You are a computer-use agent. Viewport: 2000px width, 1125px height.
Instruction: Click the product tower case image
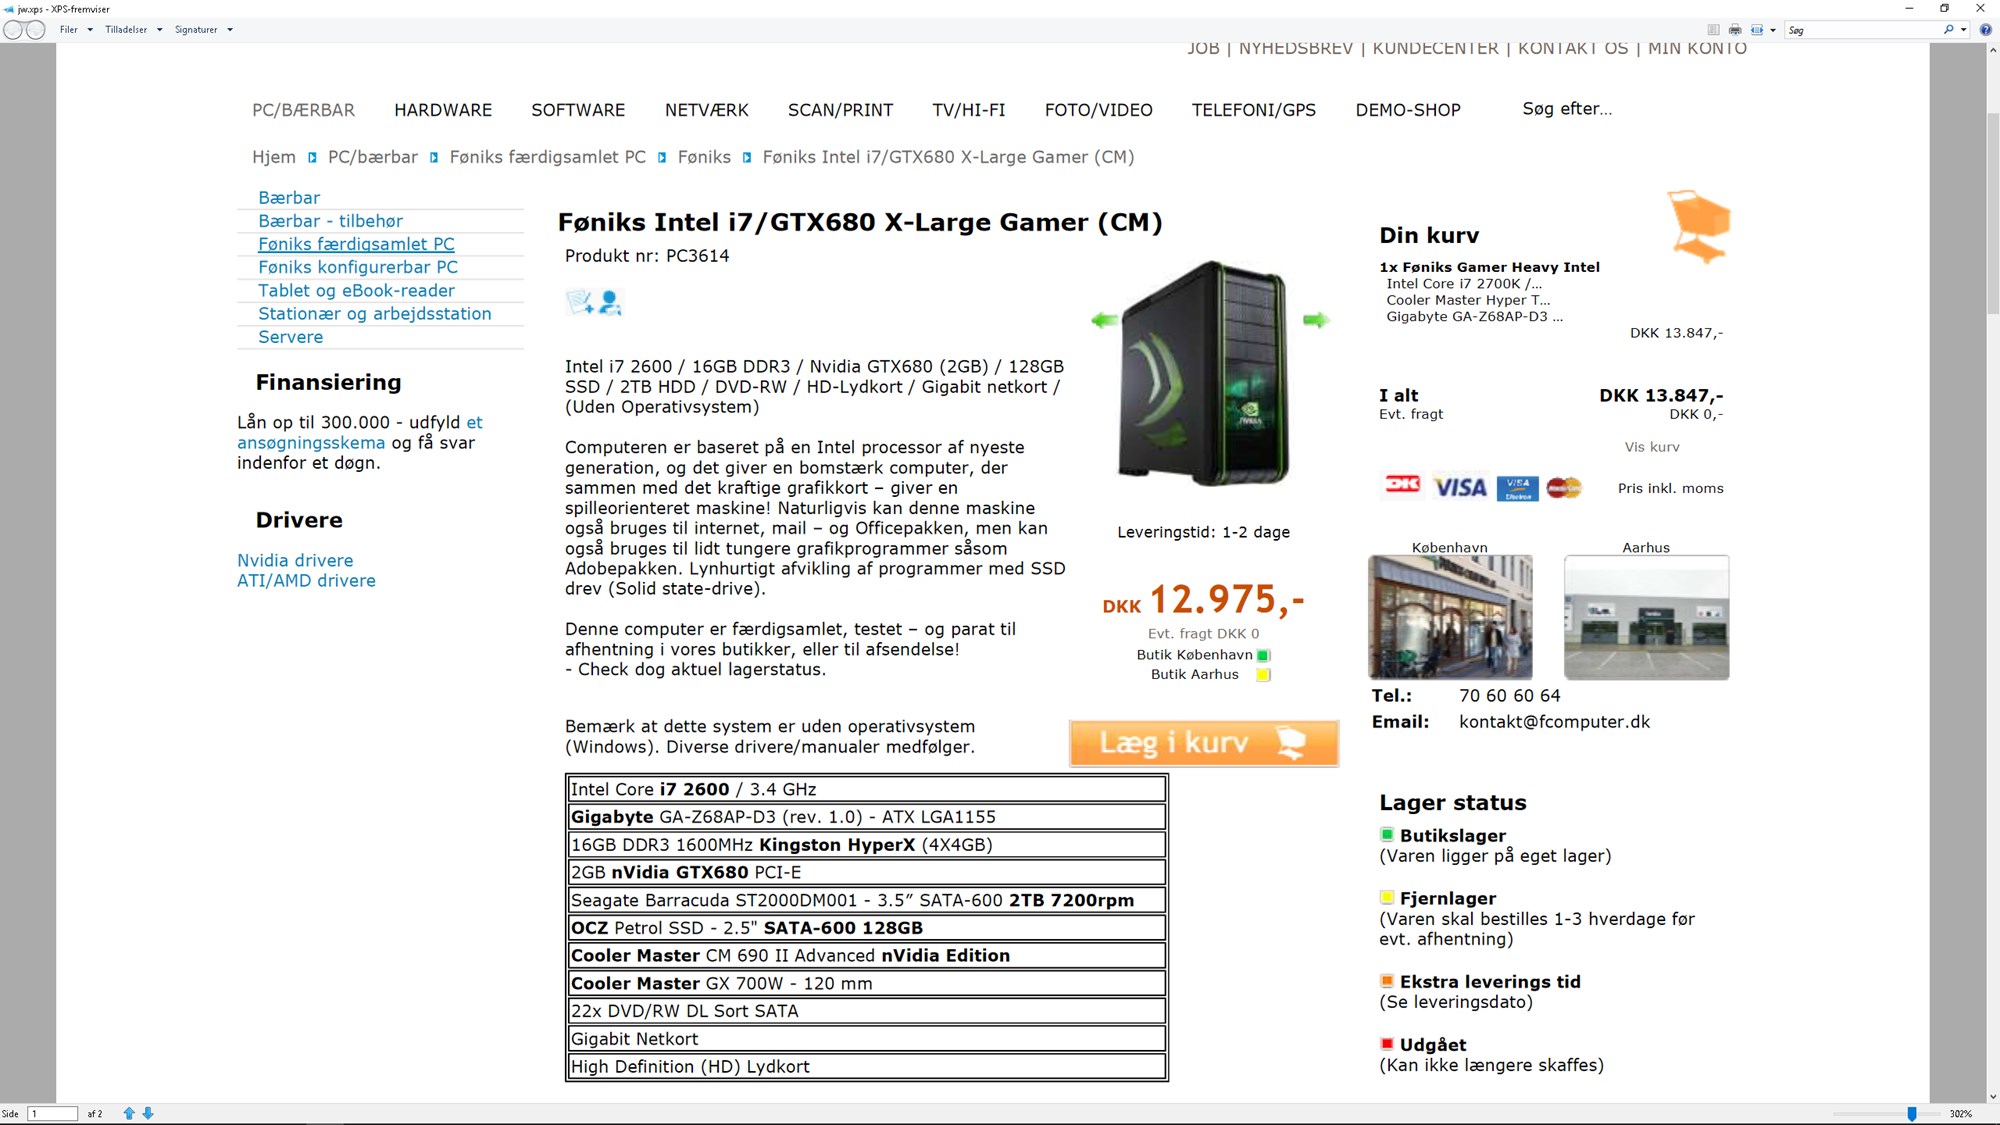pos(1205,373)
